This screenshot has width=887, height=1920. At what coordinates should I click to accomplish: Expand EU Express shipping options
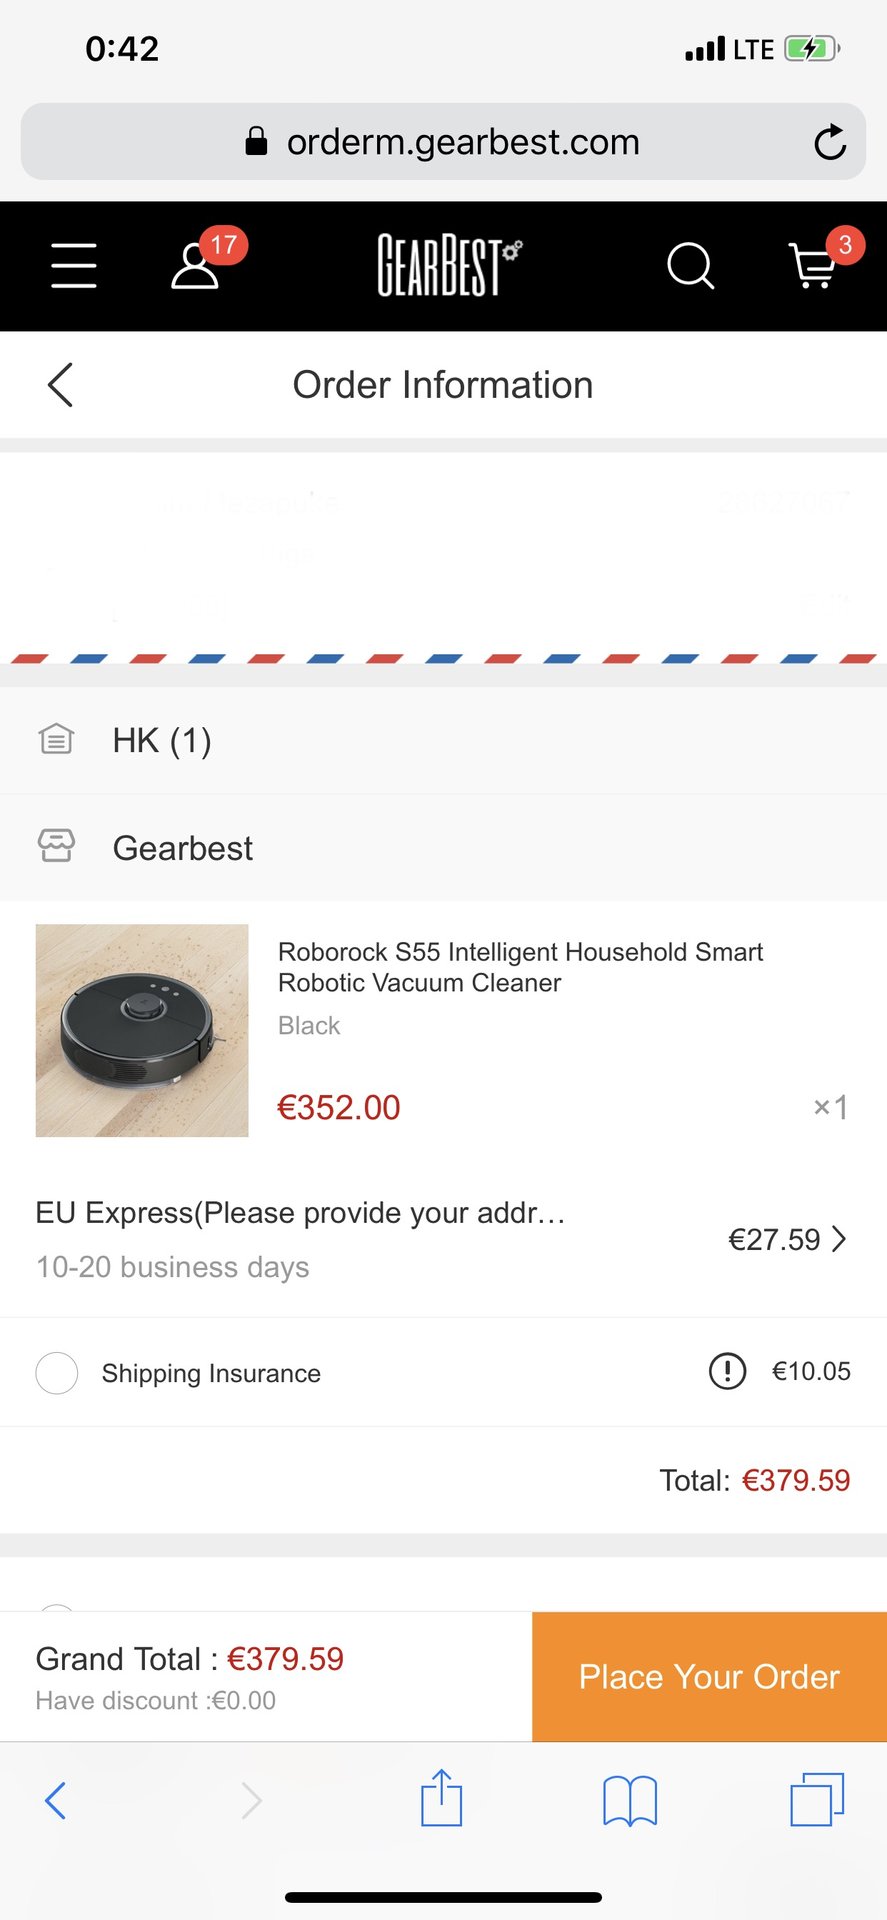point(300,1238)
